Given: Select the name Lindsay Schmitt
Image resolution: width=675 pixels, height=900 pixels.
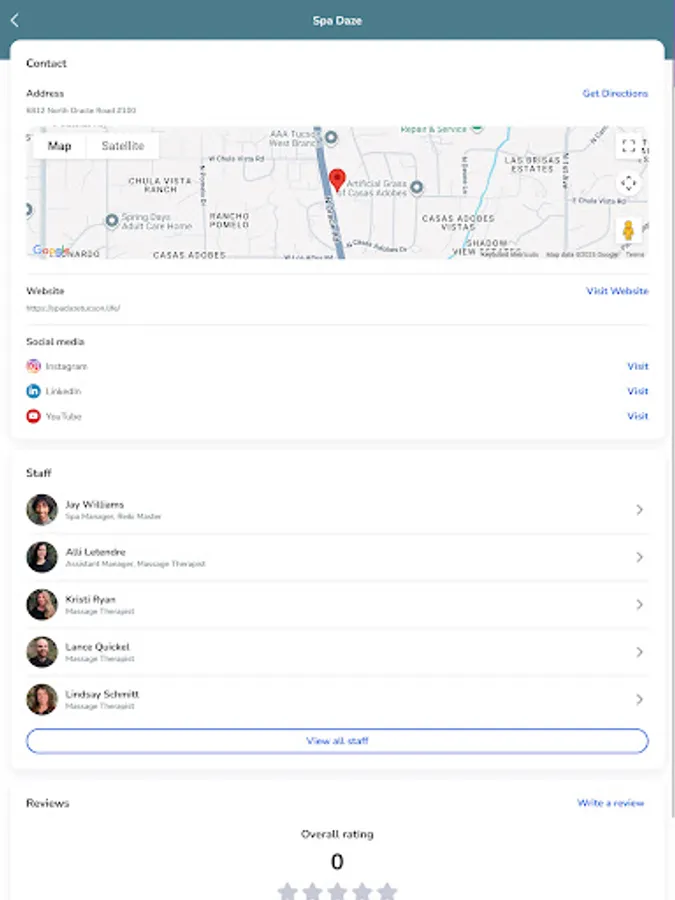Looking at the screenshot, I should (x=102, y=694).
